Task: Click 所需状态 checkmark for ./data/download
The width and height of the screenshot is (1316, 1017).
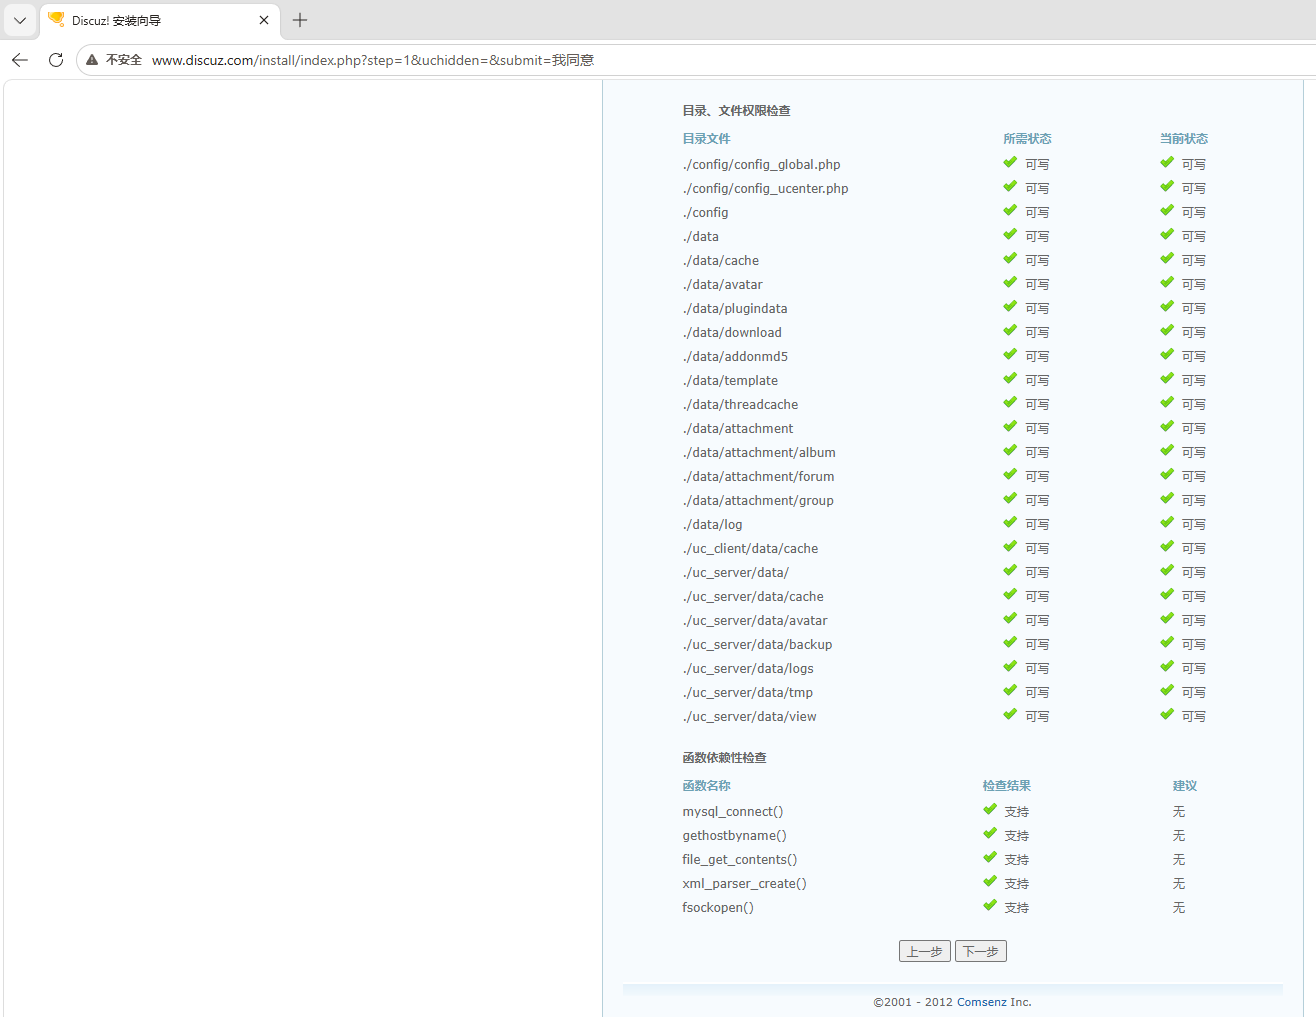Action: 1010,331
